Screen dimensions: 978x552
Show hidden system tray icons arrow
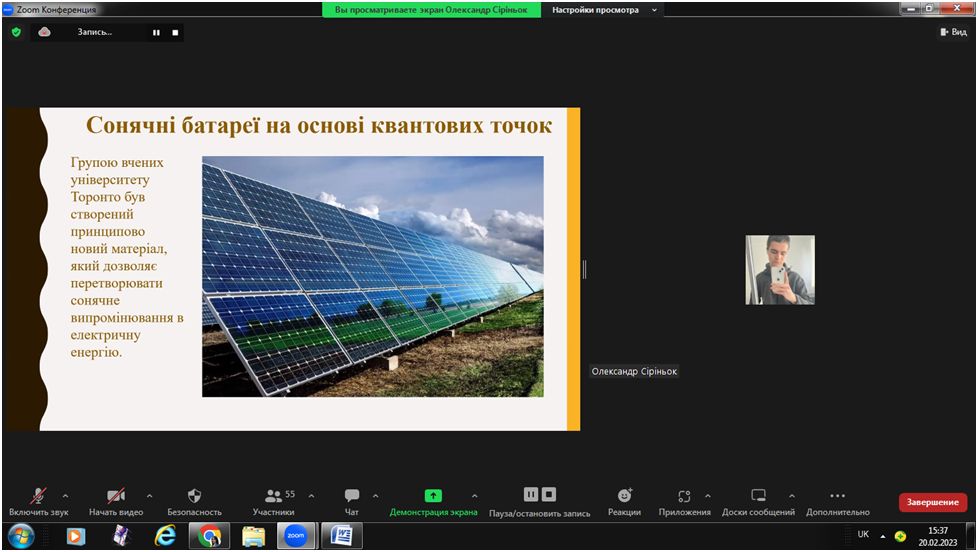883,536
